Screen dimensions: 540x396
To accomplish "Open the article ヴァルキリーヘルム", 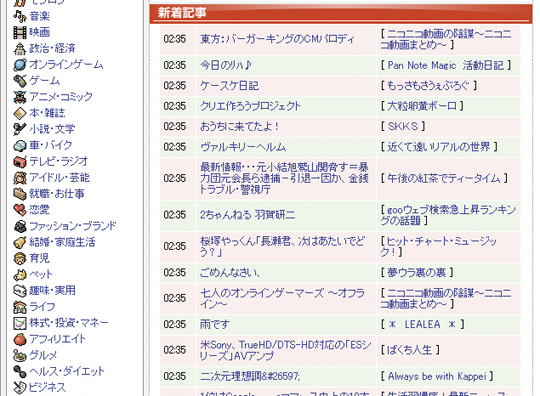I will (x=243, y=147).
